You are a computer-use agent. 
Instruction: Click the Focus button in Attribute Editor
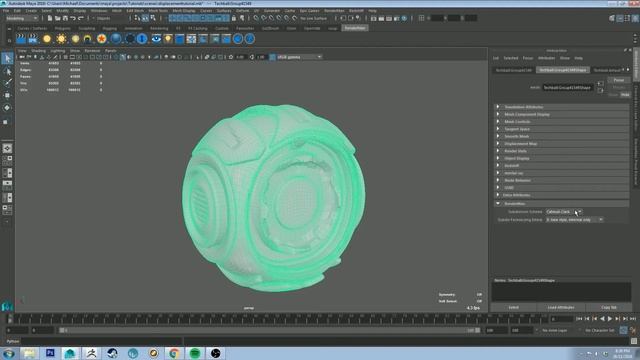pos(619,80)
